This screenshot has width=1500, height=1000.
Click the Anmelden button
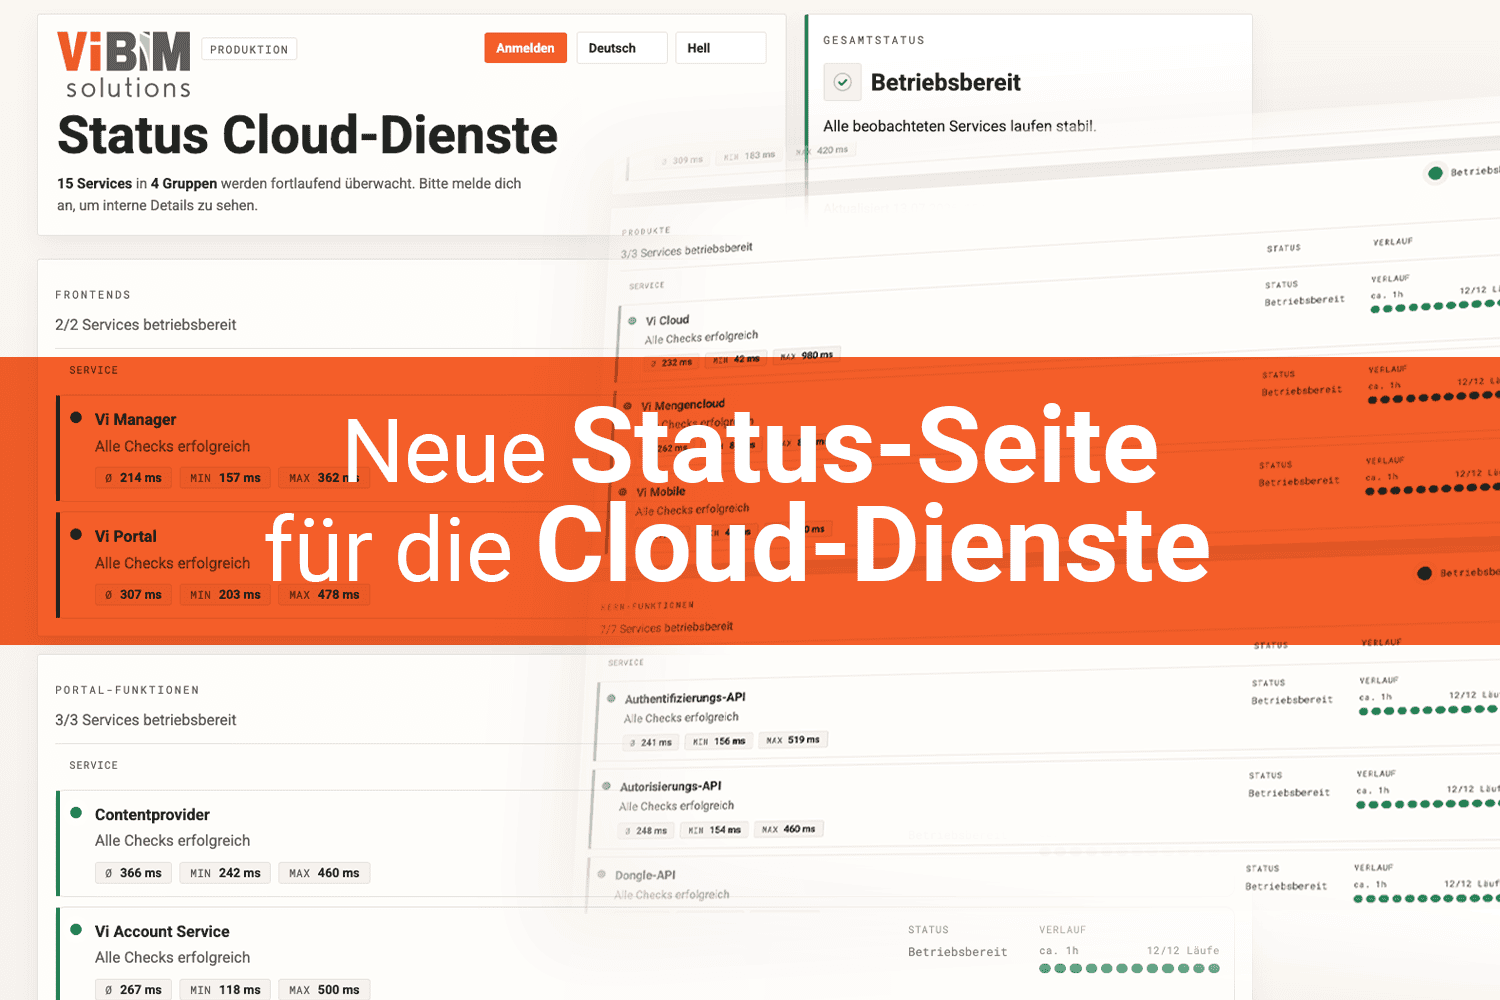[526, 48]
